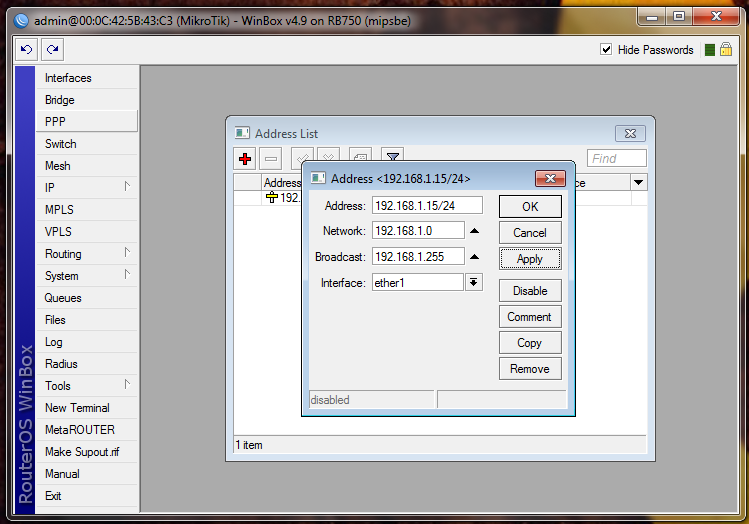Image resolution: width=749 pixels, height=524 pixels.
Task: Open the Log menu item
Action: [86, 342]
